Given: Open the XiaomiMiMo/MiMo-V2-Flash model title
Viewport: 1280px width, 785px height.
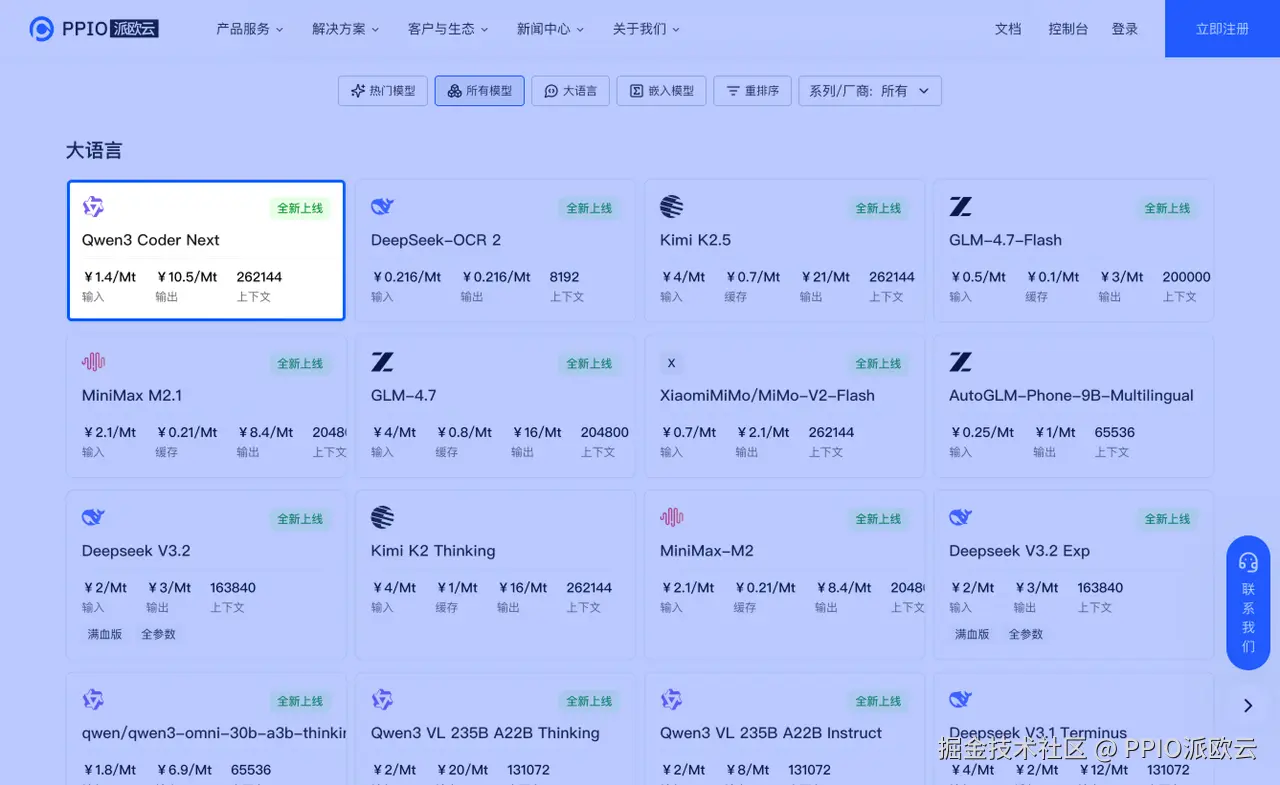Looking at the screenshot, I should point(767,395).
